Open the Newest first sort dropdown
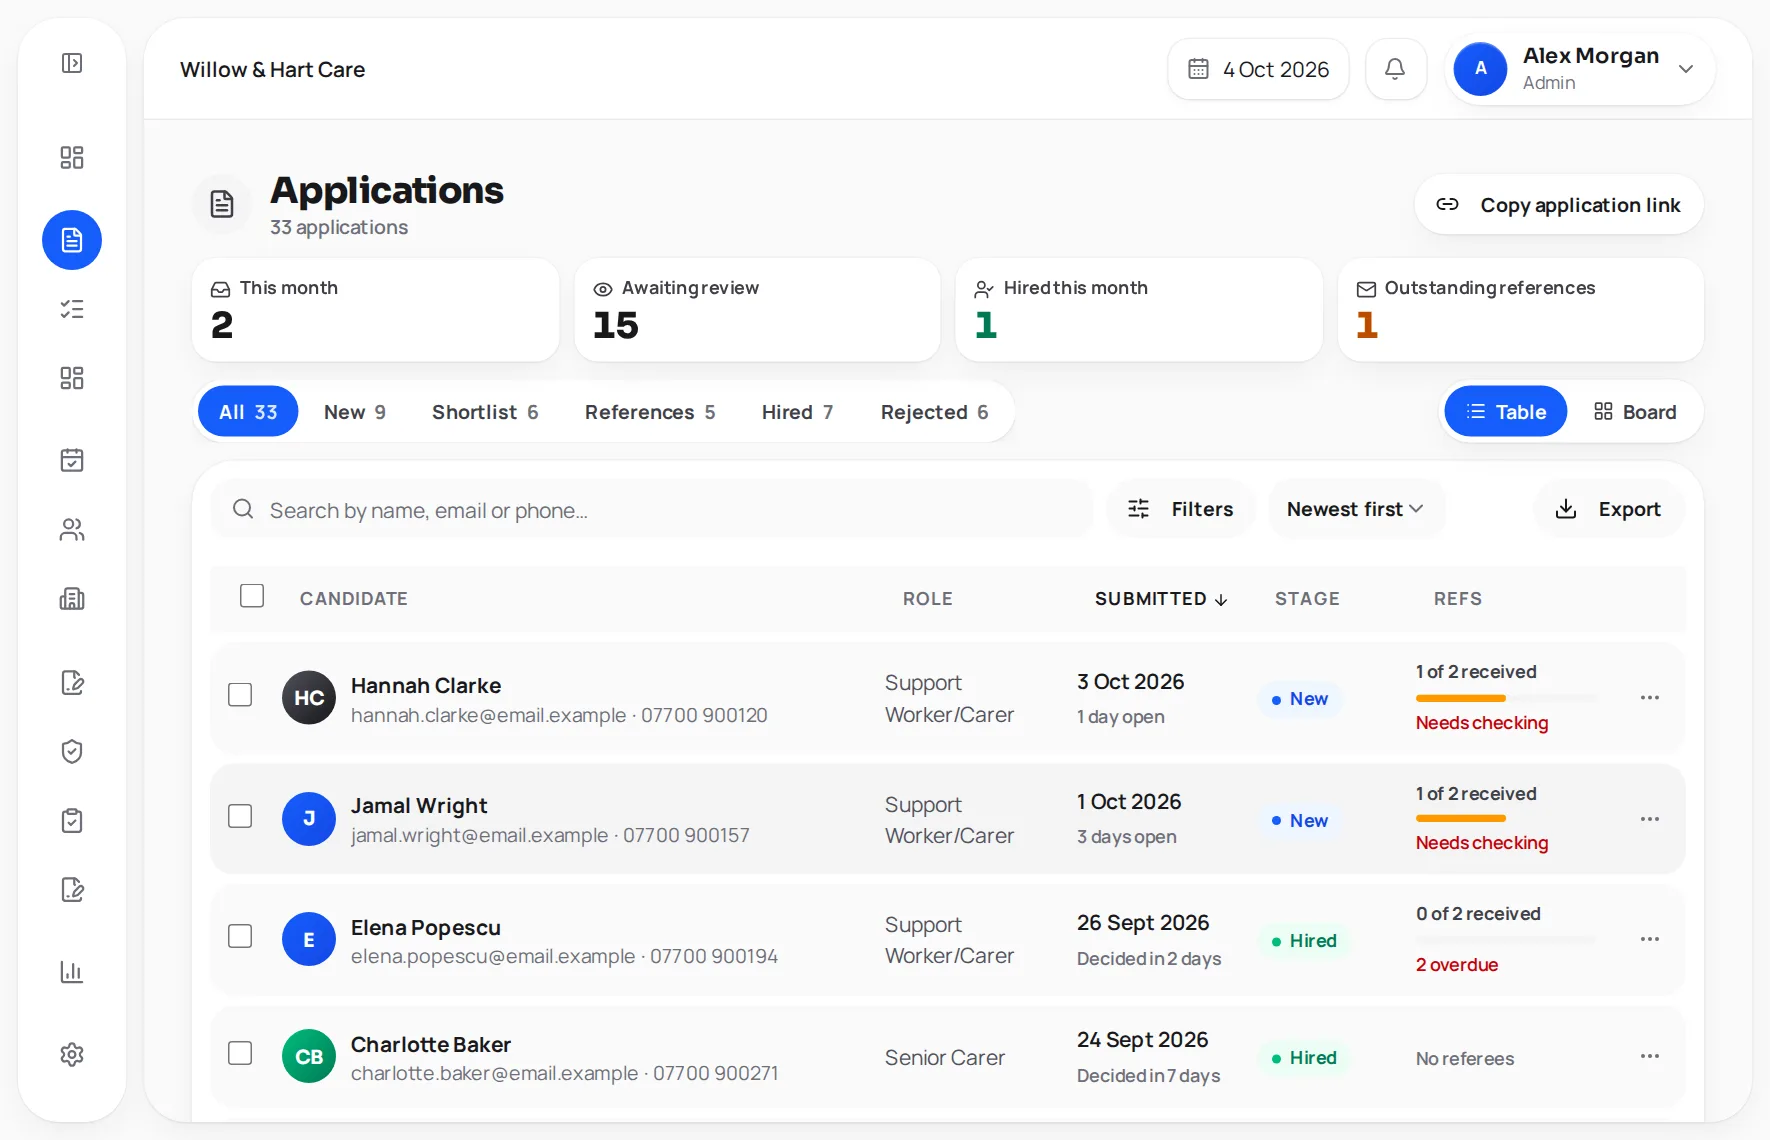The height and width of the screenshot is (1140, 1770). point(1355,509)
